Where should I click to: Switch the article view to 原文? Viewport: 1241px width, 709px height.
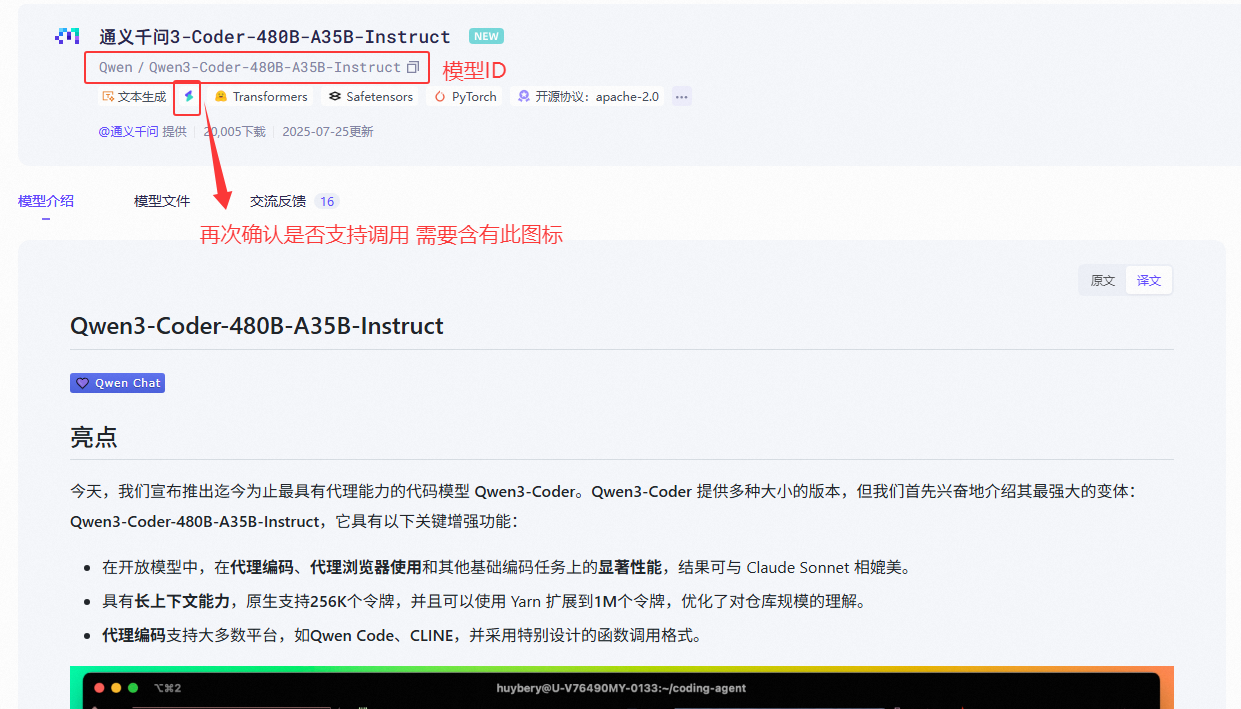click(1102, 280)
